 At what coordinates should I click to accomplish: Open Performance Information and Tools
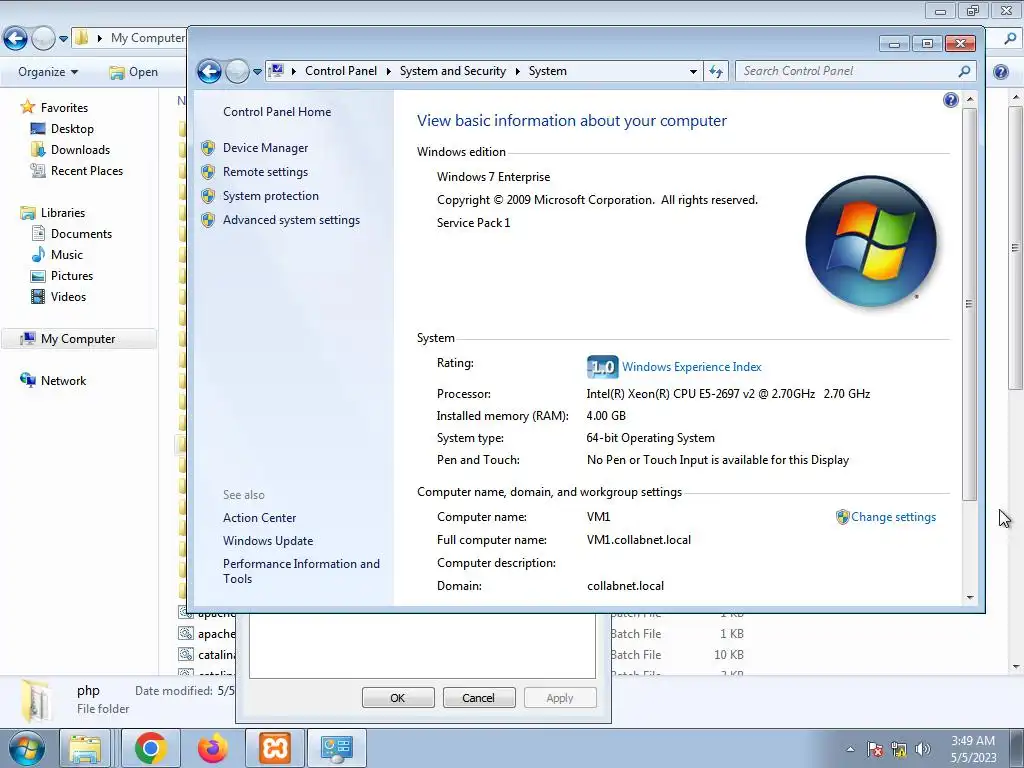(x=301, y=571)
